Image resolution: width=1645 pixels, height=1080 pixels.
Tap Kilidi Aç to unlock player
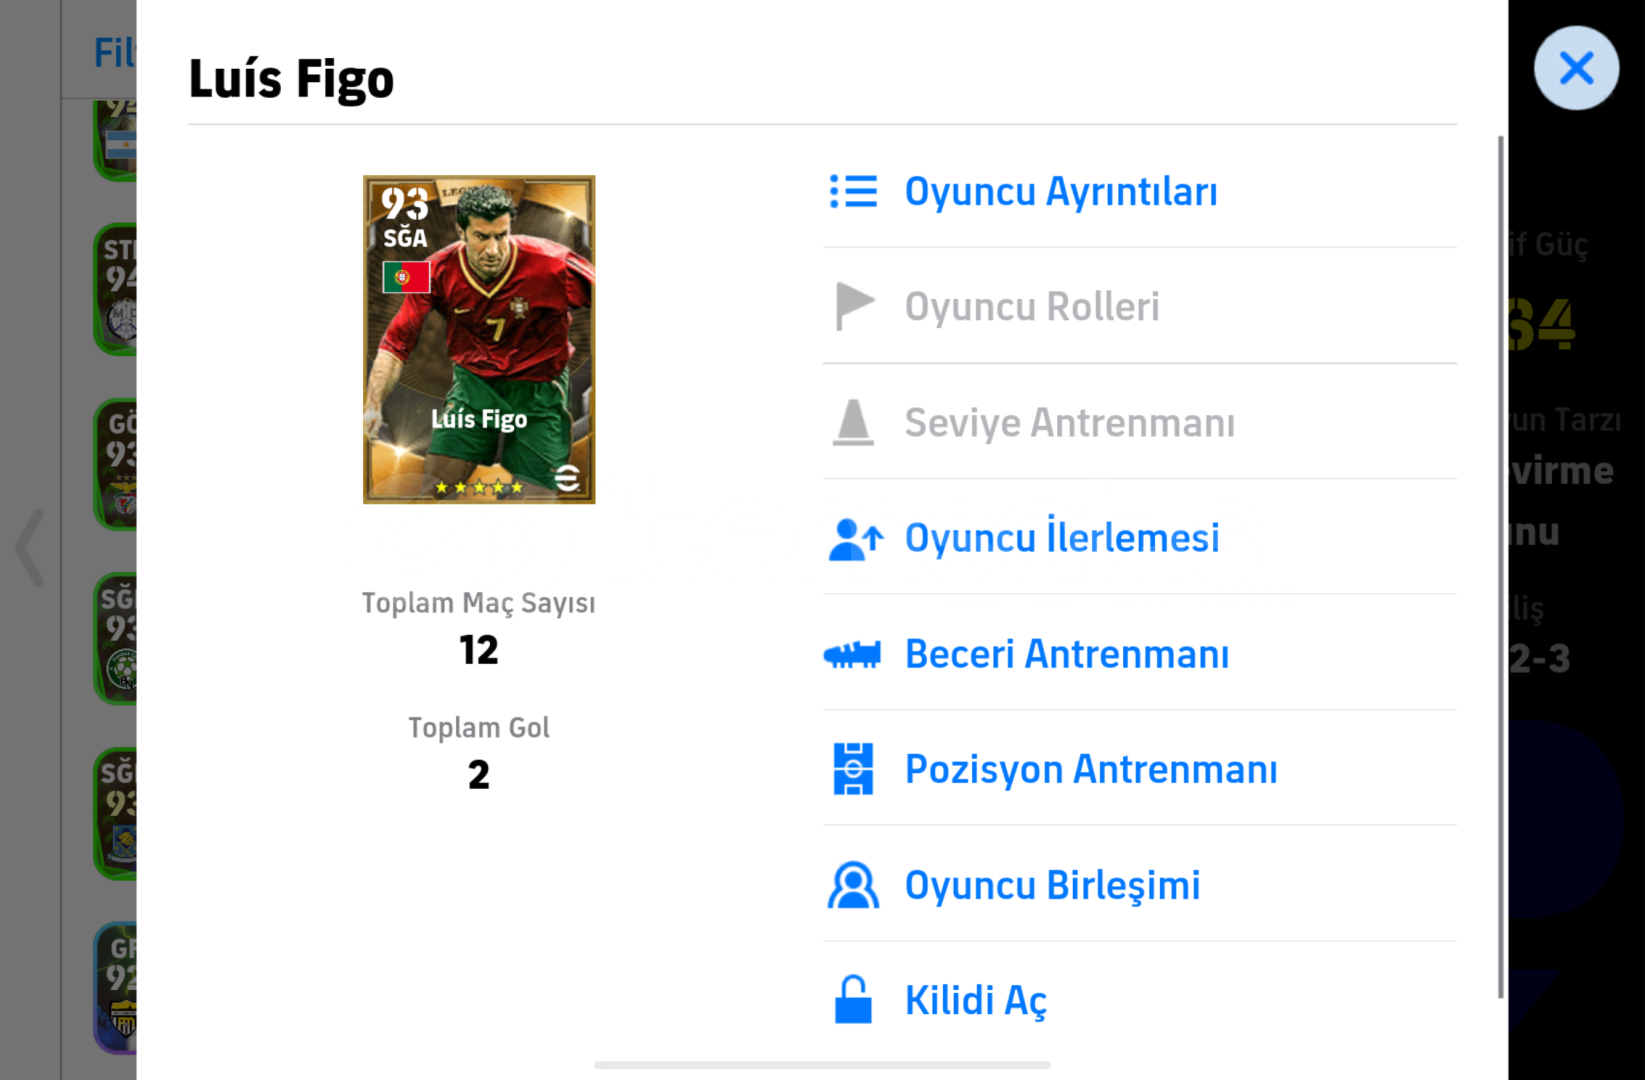coord(975,1000)
